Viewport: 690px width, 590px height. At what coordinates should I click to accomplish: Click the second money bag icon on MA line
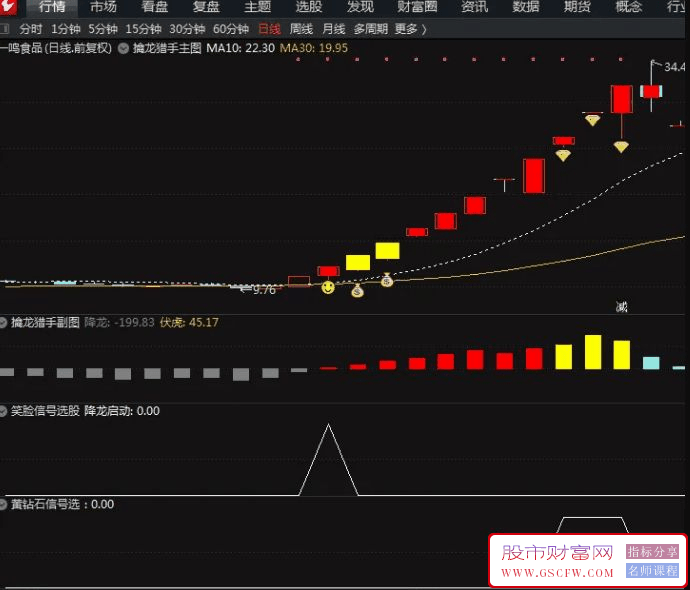(x=386, y=280)
